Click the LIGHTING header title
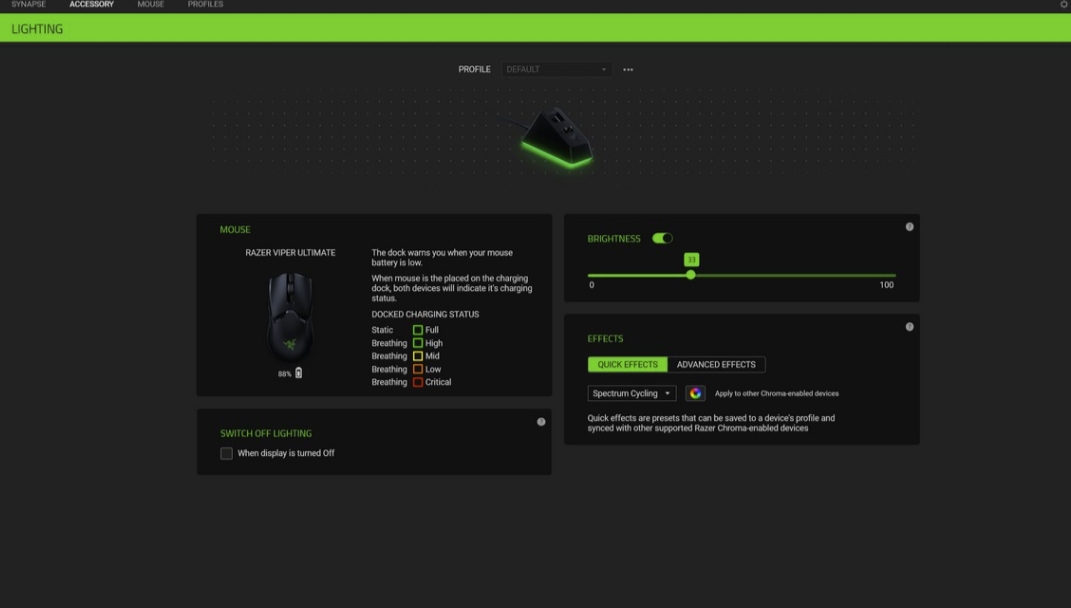 point(37,29)
